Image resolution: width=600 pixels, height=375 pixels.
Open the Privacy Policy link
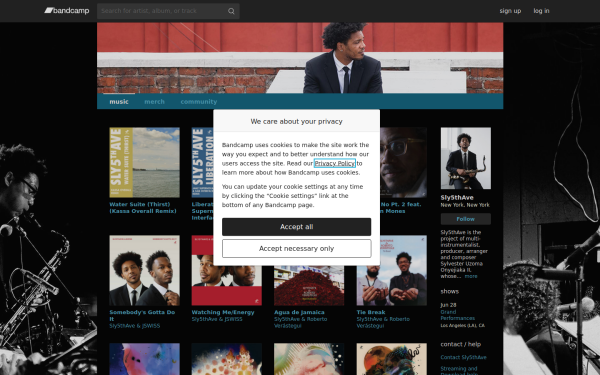(335, 163)
